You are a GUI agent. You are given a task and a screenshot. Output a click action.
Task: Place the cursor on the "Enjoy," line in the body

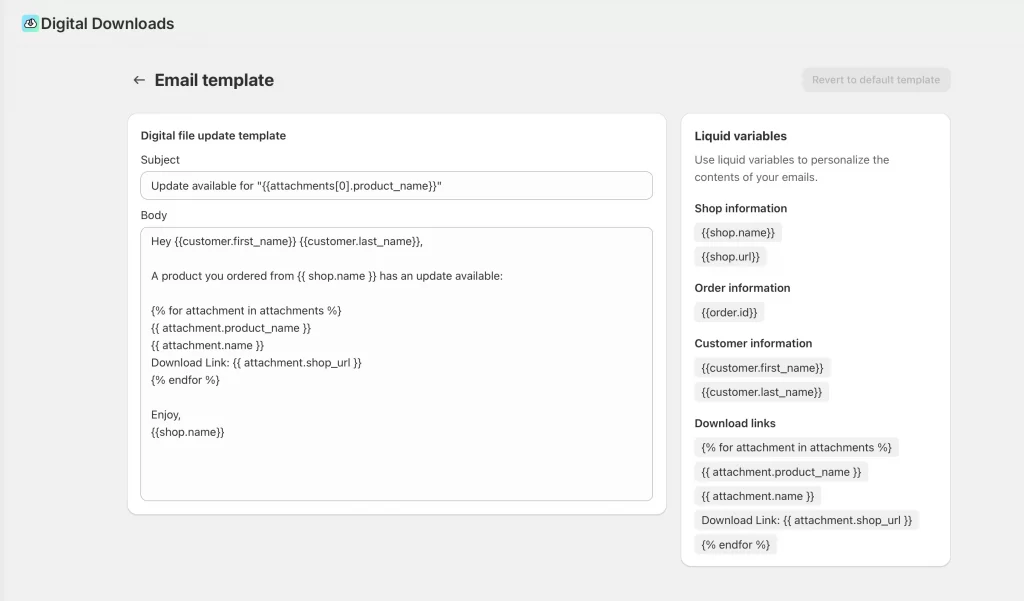point(166,414)
